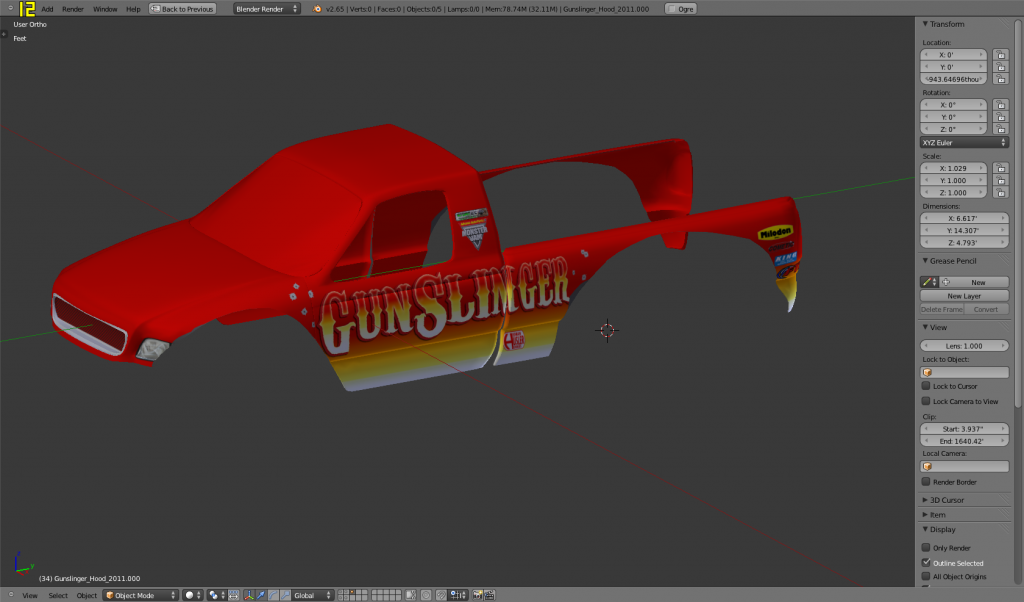Open the Object Mode dropdown
Viewport: 1024px width, 602px height.
click(140, 595)
